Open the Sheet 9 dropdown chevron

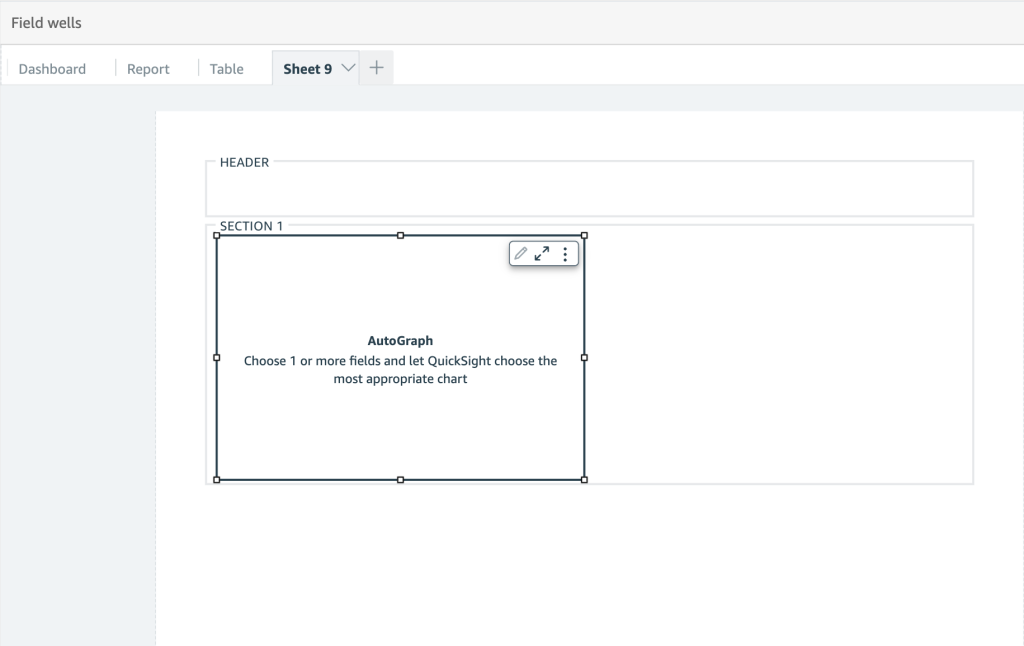[x=347, y=67]
